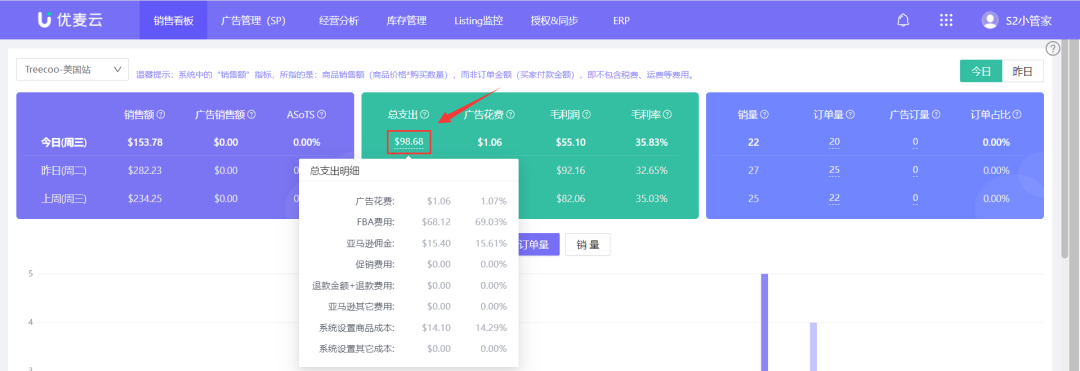Click info icon next to ASoTS

pyautogui.click(x=322, y=115)
